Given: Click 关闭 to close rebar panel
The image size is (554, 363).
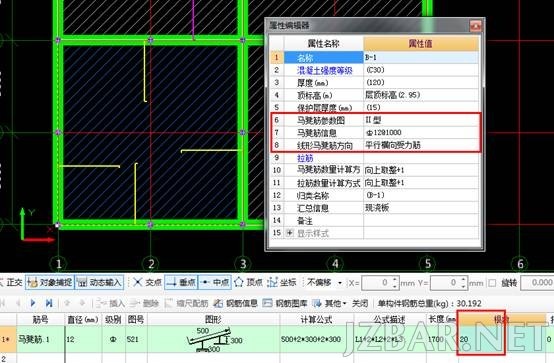Looking at the screenshot, I should point(360,303).
